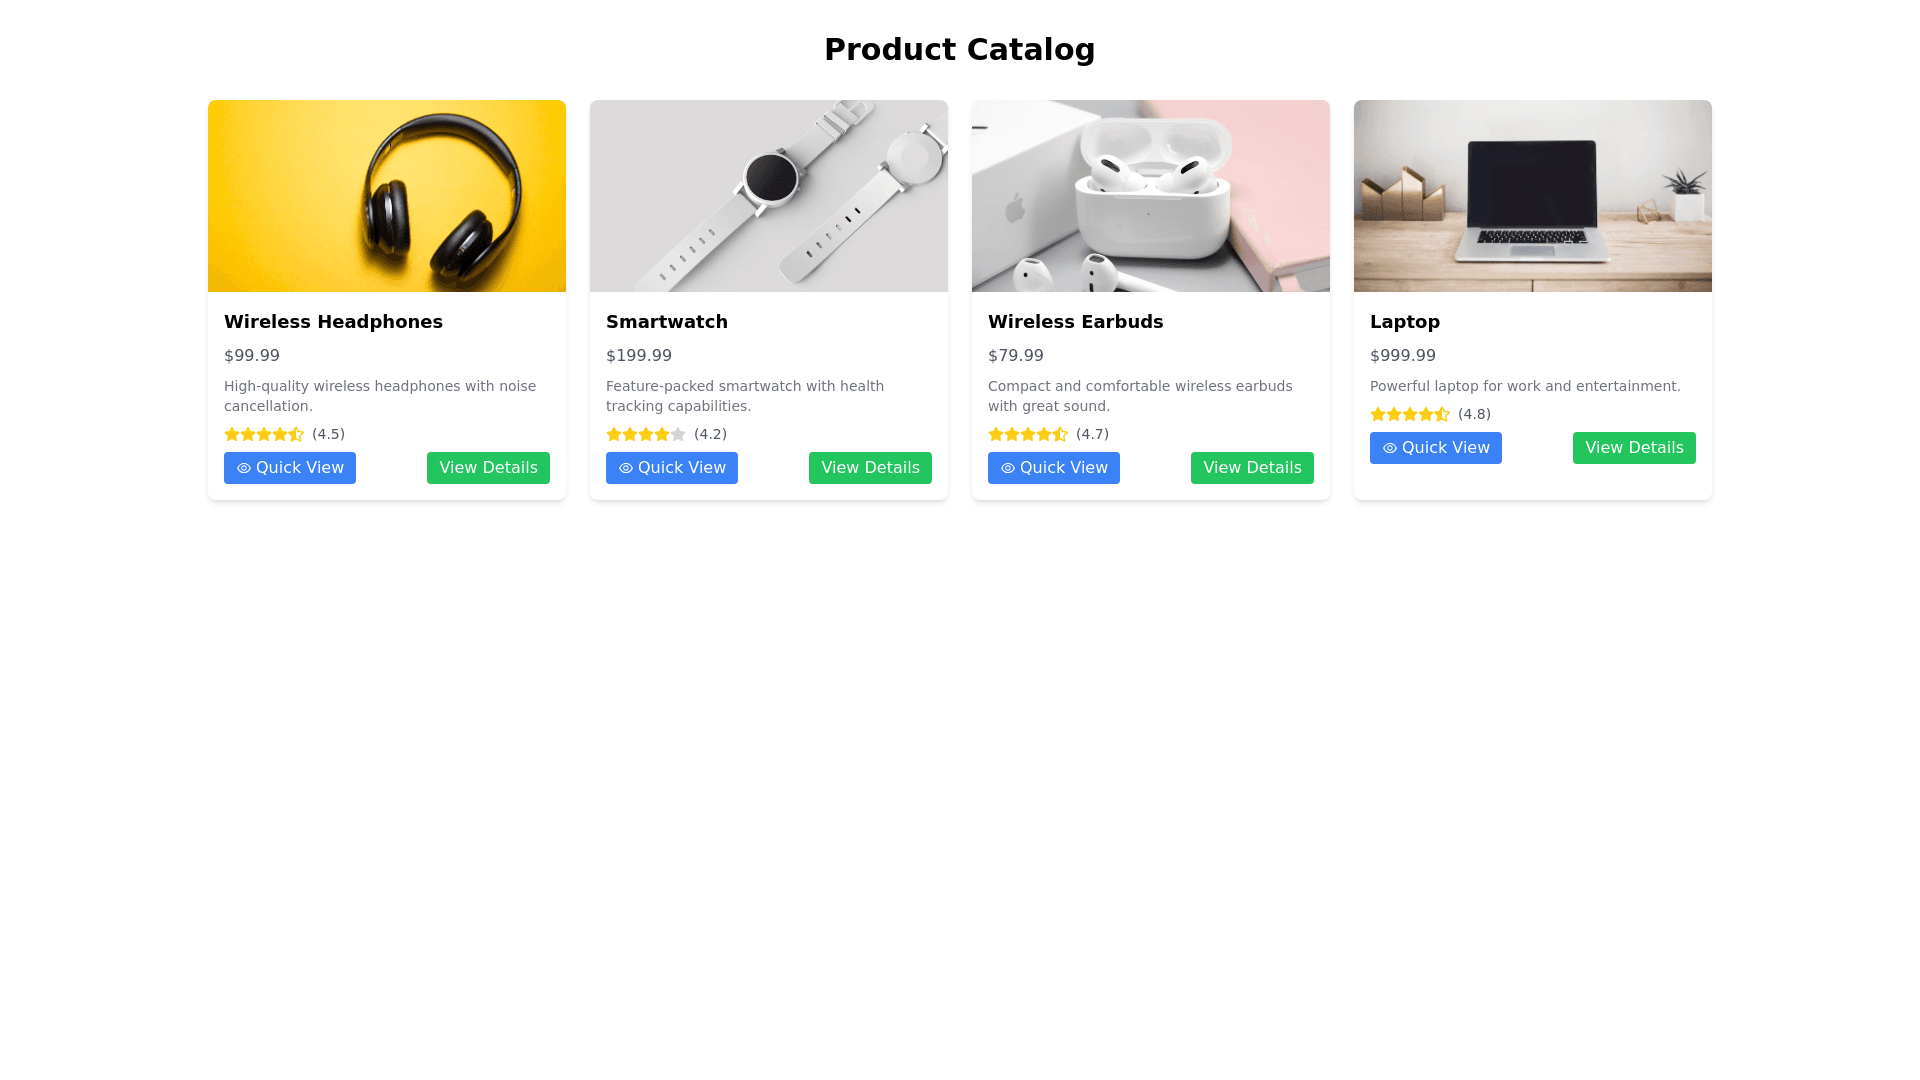Viewport: 1920px width, 1080px height.
Task: Click the eye icon on Laptop Quick View
Action: (x=1390, y=448)
